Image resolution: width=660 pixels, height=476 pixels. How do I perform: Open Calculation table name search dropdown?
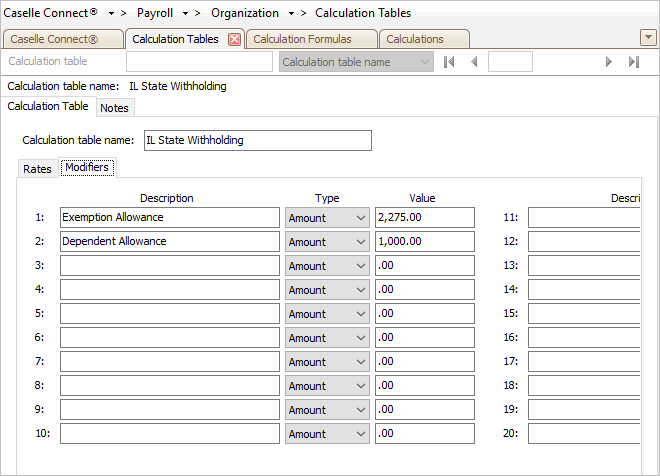[357, 62]
